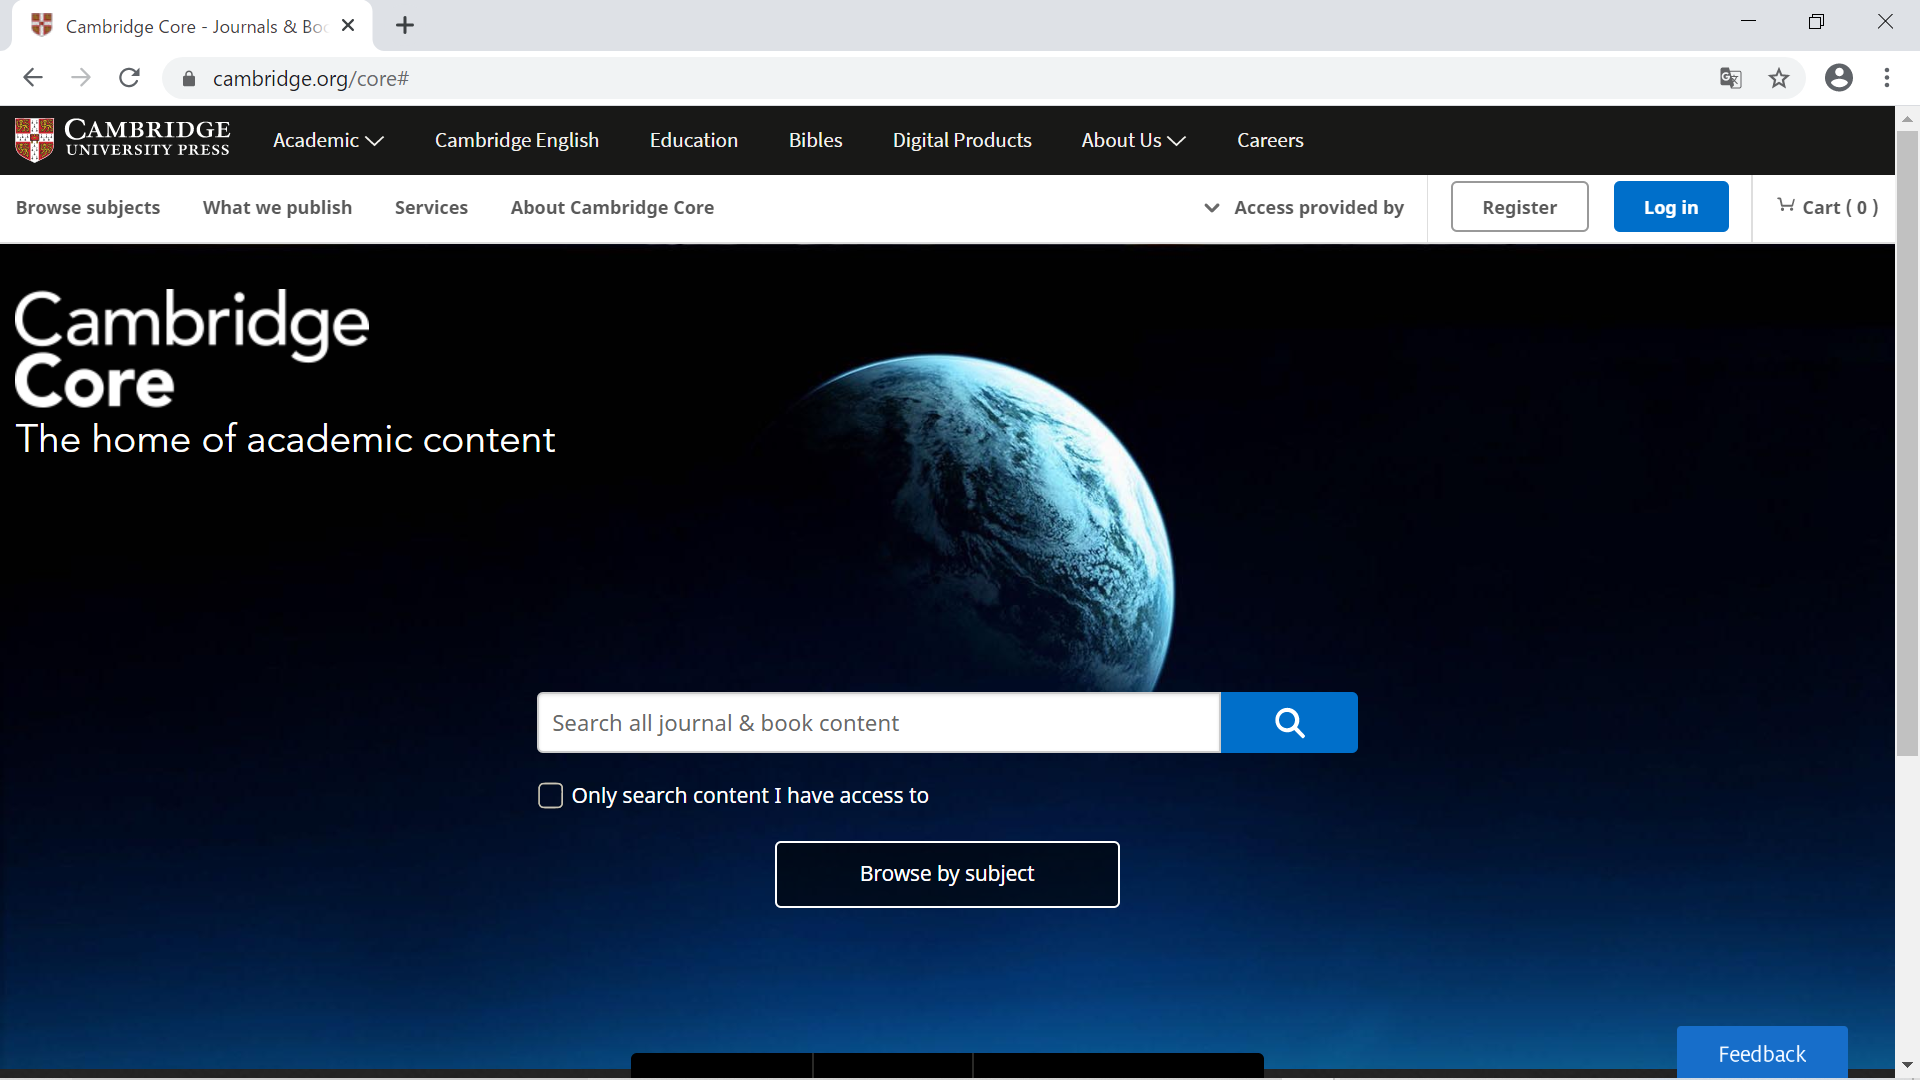Click the Cambridge University Press logo
The height and width of the screenshot is (1080, 1920).
(x=122, y=140)
